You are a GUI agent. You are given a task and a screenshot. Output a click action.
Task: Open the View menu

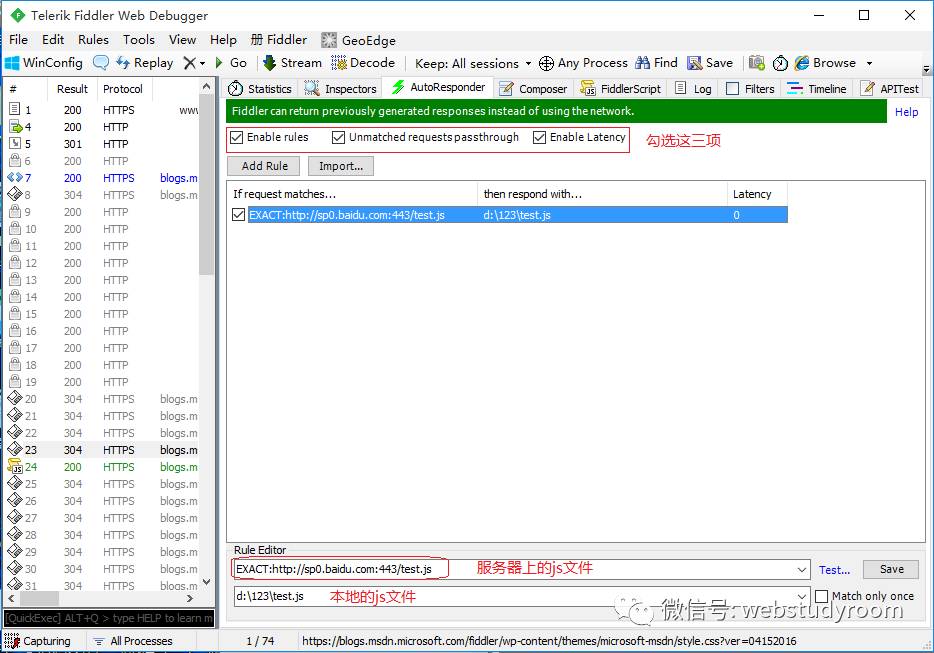pyautogui.click(x=182, y=39)
